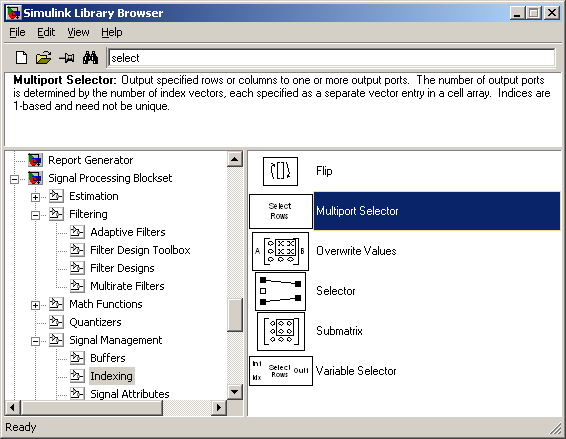Select the Overwrite Values block icon
This screenshot has width=566, height=439.
pos(280,251)
